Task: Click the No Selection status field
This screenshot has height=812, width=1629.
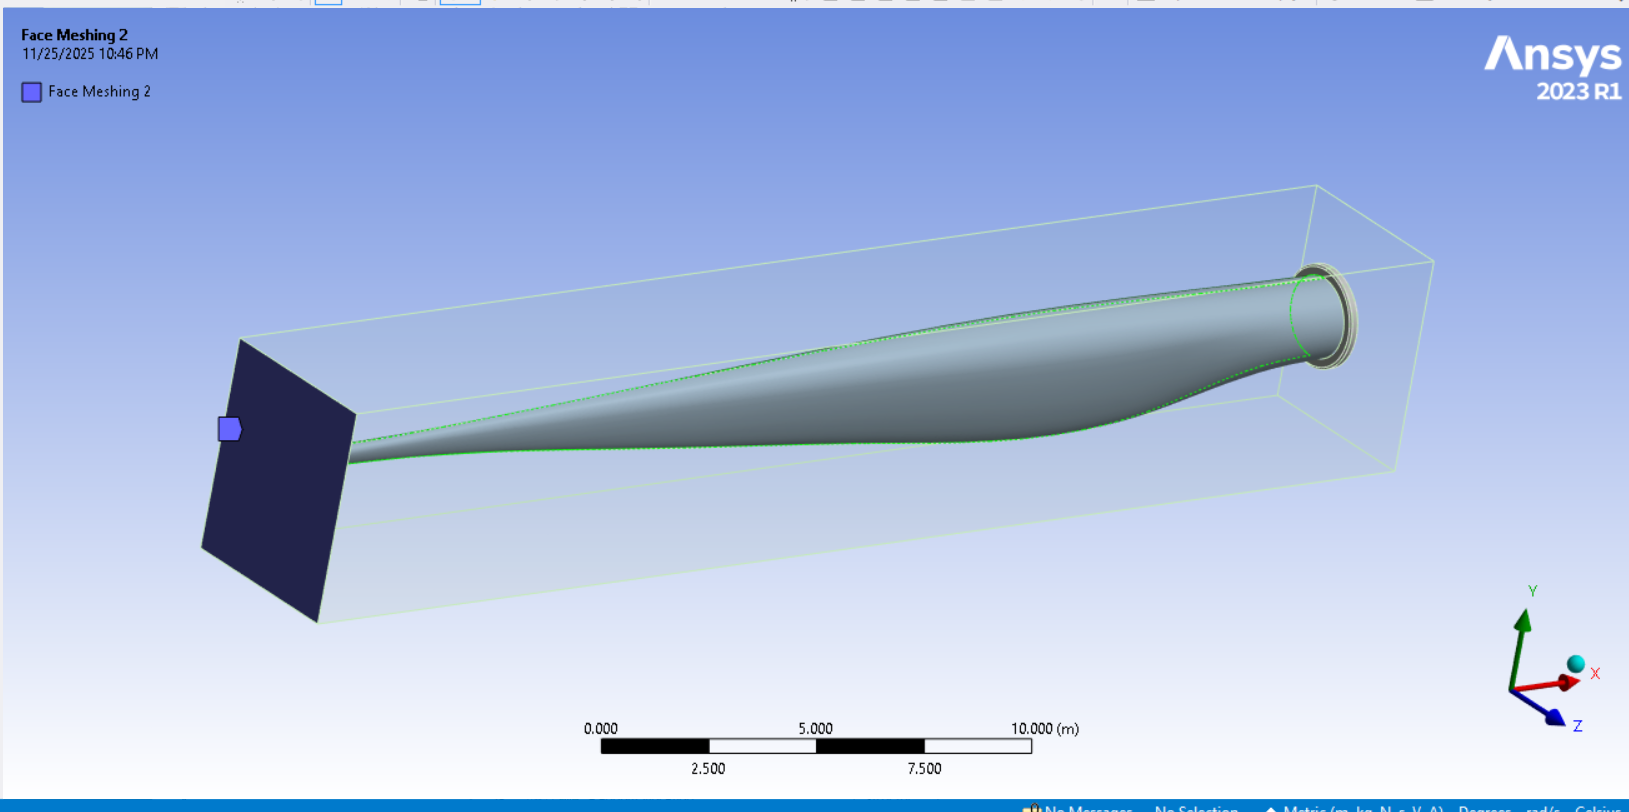Action: 1196,807
